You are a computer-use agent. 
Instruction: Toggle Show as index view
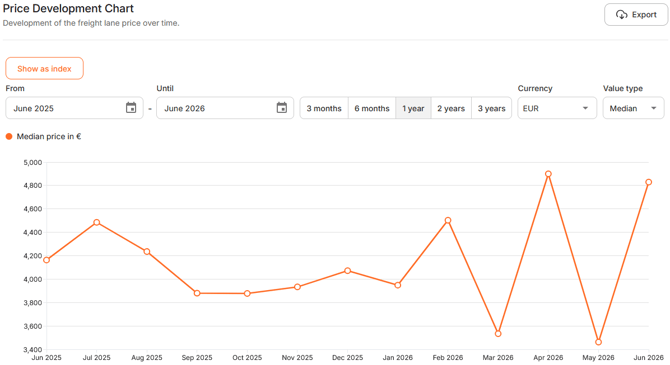(x=44, y=68)
